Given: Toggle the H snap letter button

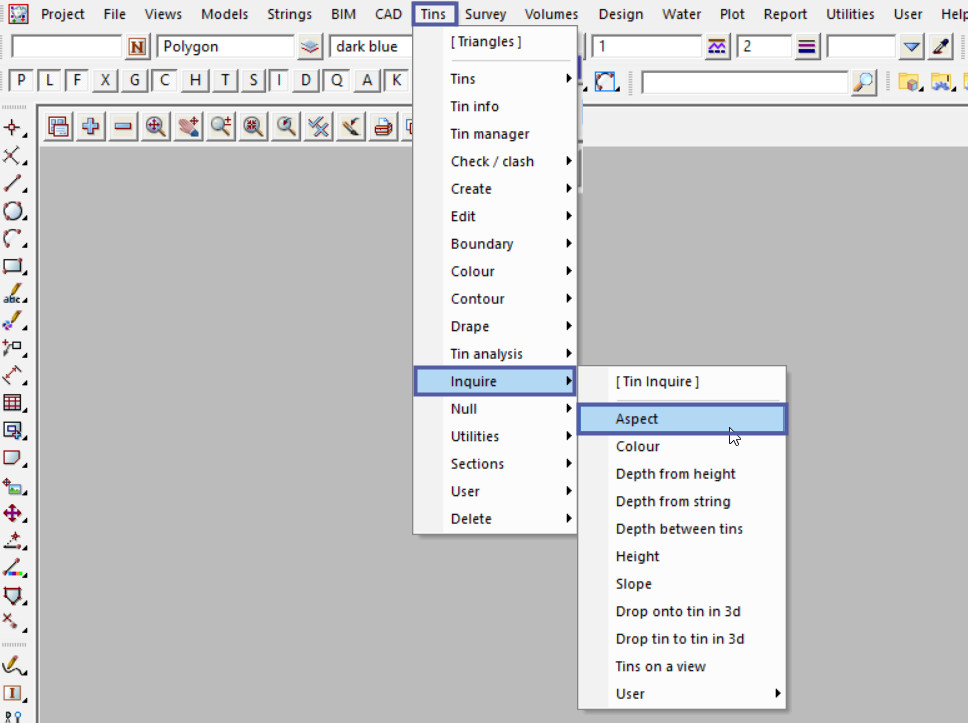Looking at the screenshot, I should coord(196,81).
